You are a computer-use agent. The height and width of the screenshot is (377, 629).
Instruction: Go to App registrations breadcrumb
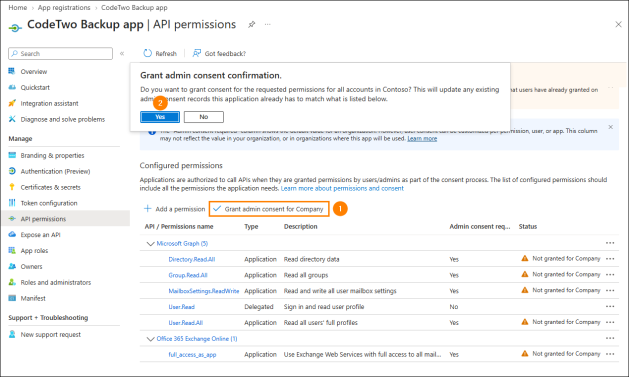[64, 8]
